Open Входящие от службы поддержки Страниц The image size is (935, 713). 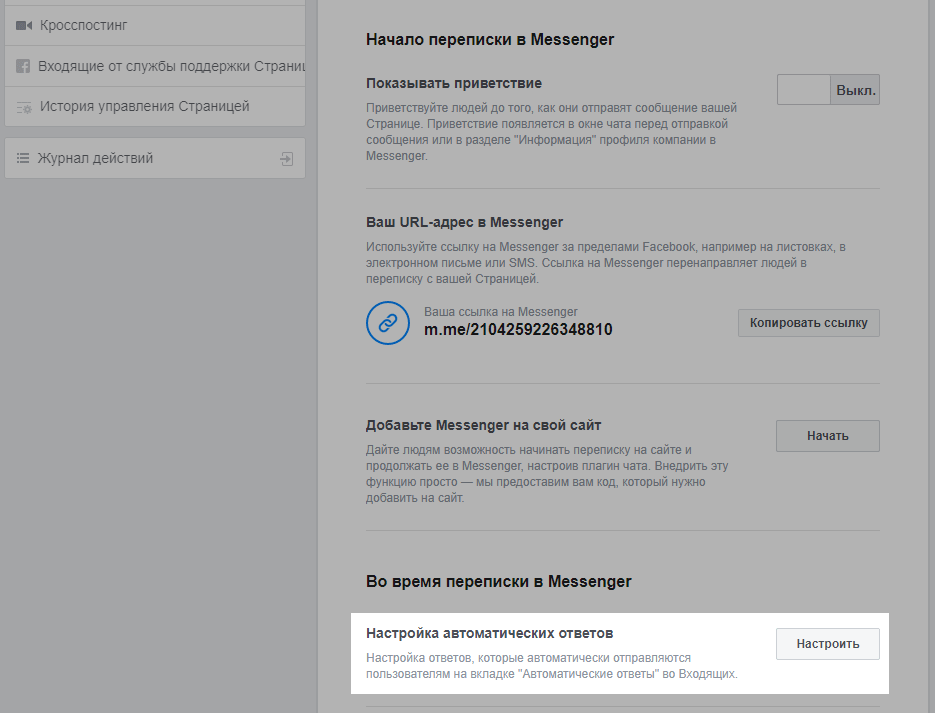pos(170,66)
